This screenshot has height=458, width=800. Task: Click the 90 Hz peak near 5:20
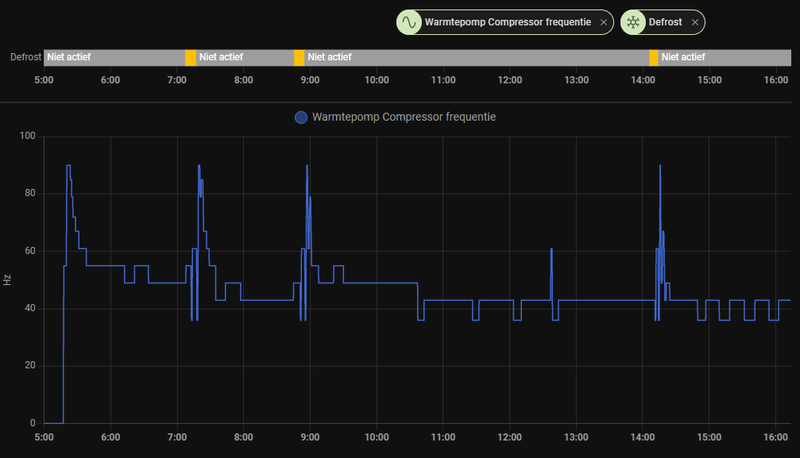pos(68,165)
